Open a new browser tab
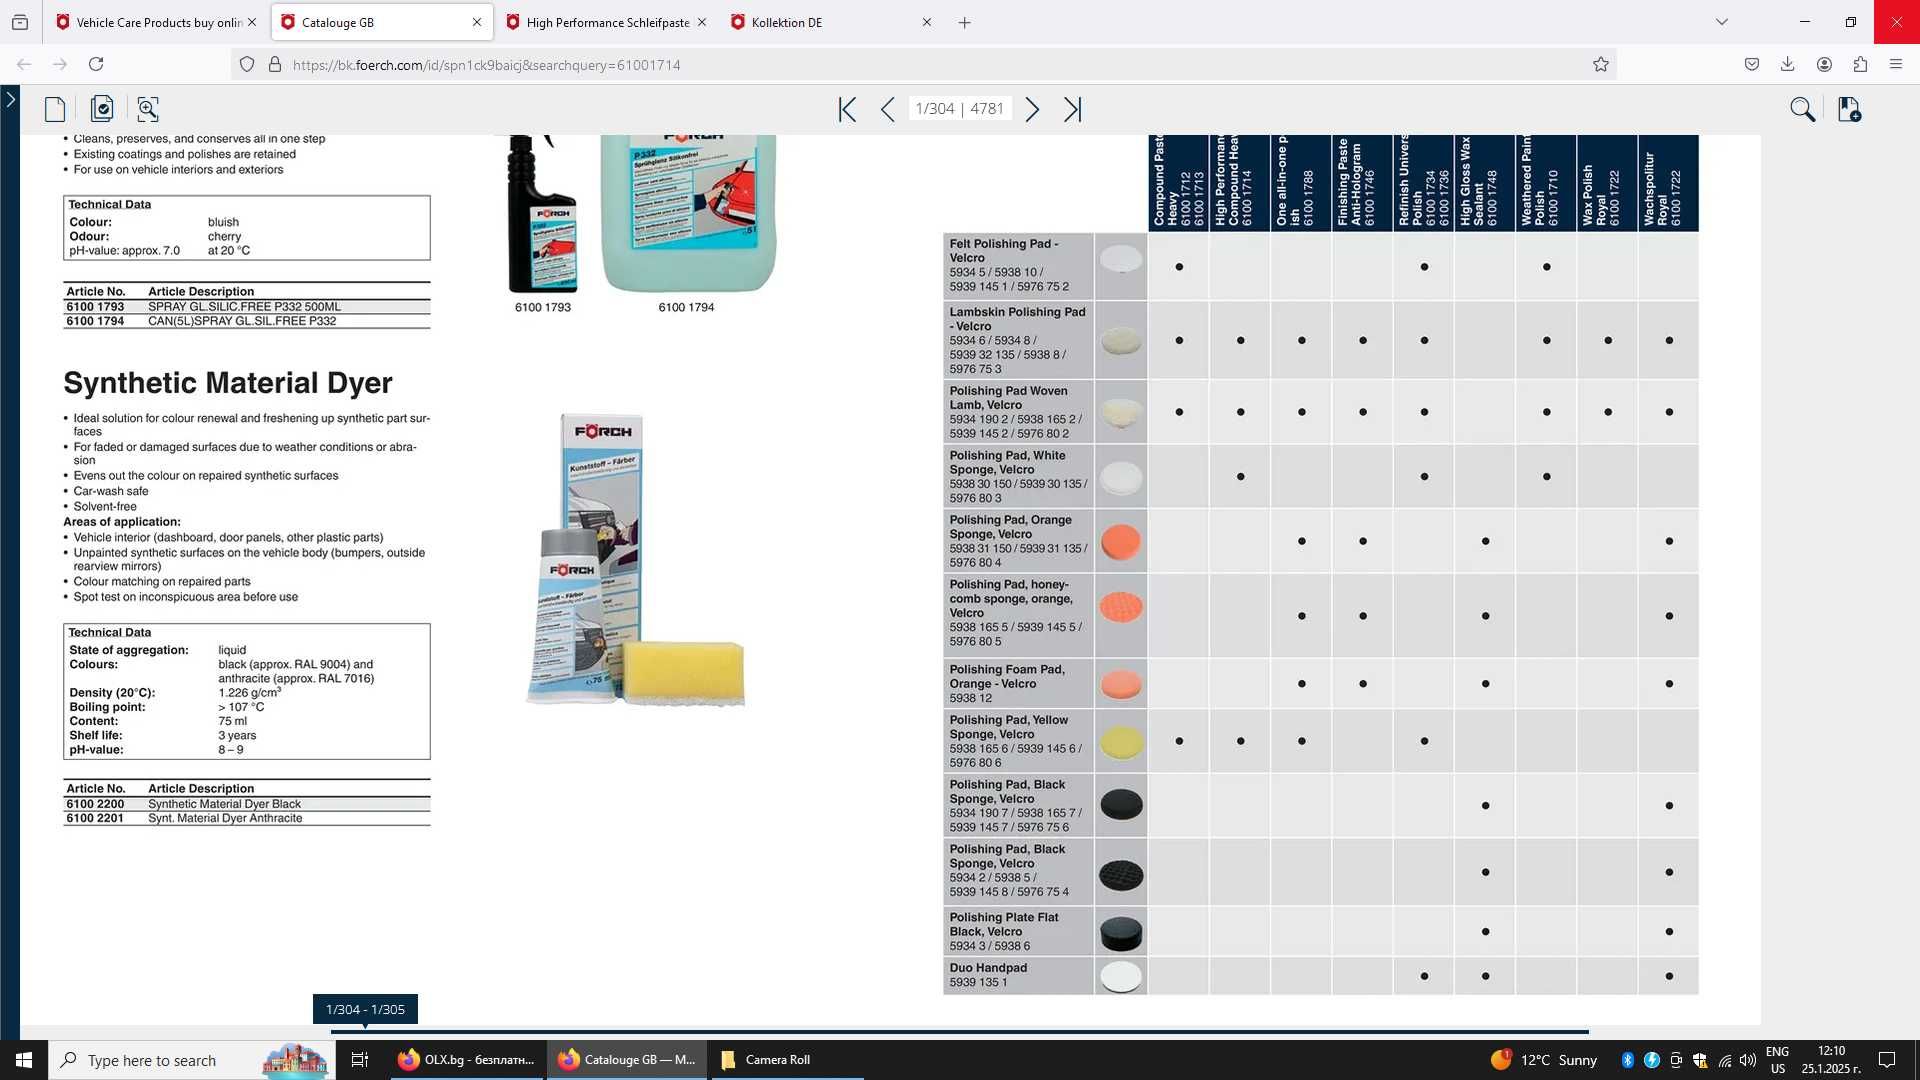The image size is (1920, 1080). click(965, 22)
